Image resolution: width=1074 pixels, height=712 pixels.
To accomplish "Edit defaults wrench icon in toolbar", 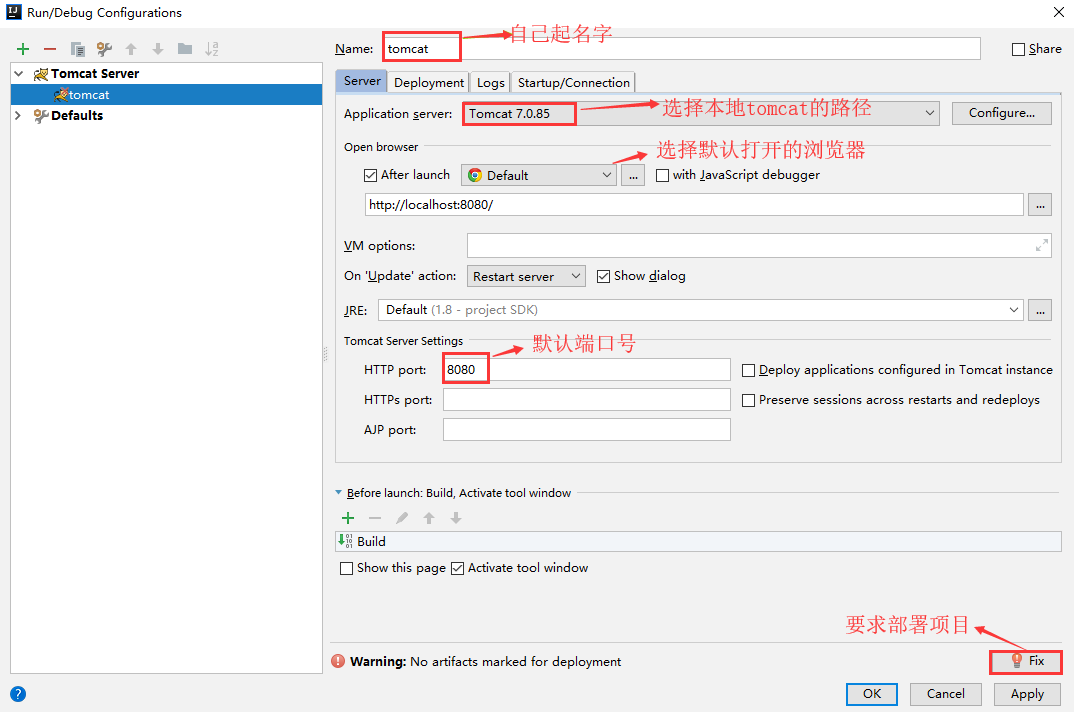I will click(x=104, y=49).
